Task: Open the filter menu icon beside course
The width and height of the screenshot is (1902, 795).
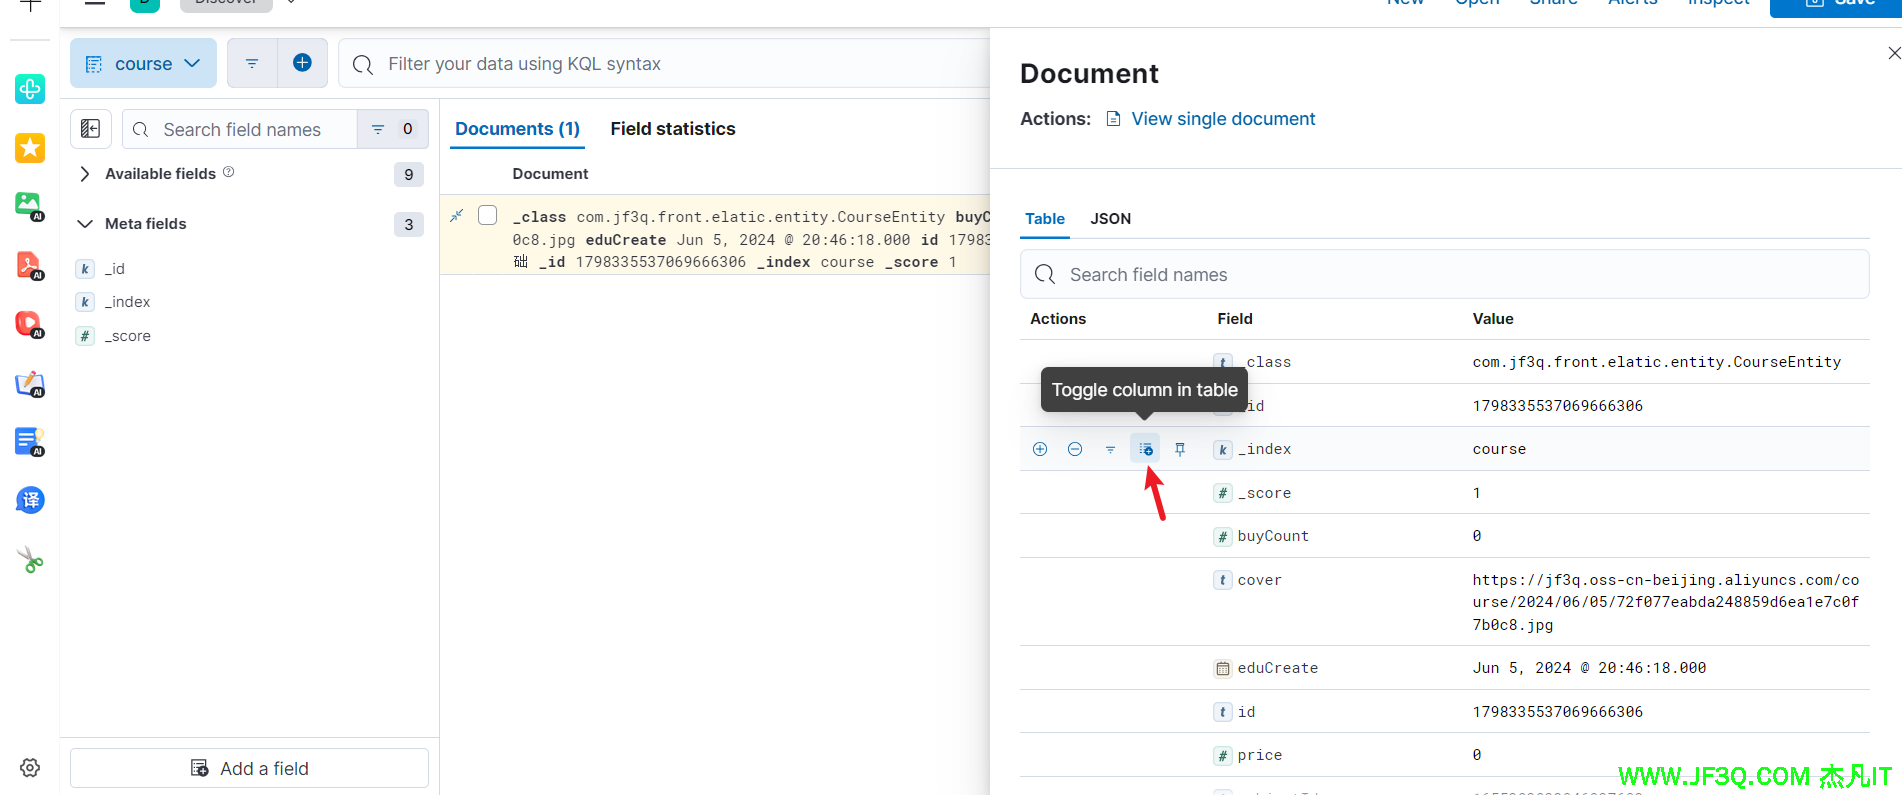Action: [x=252, y=63]
